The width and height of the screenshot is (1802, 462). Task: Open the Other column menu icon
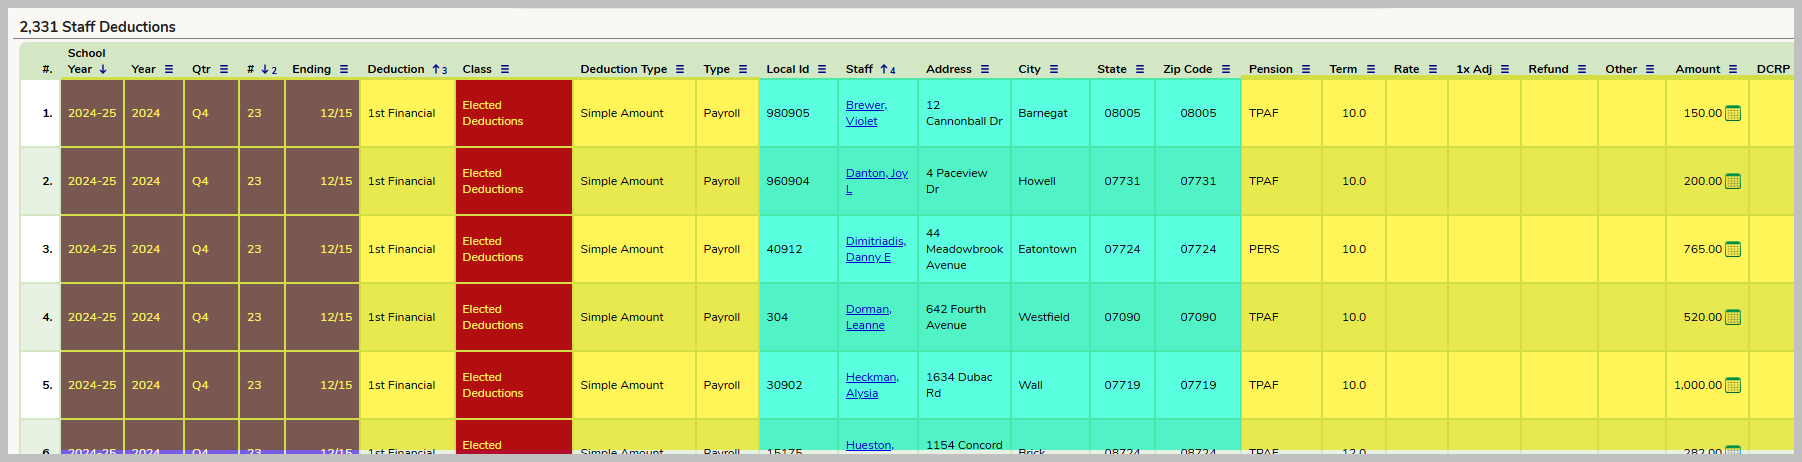(x=1650, y=69)
